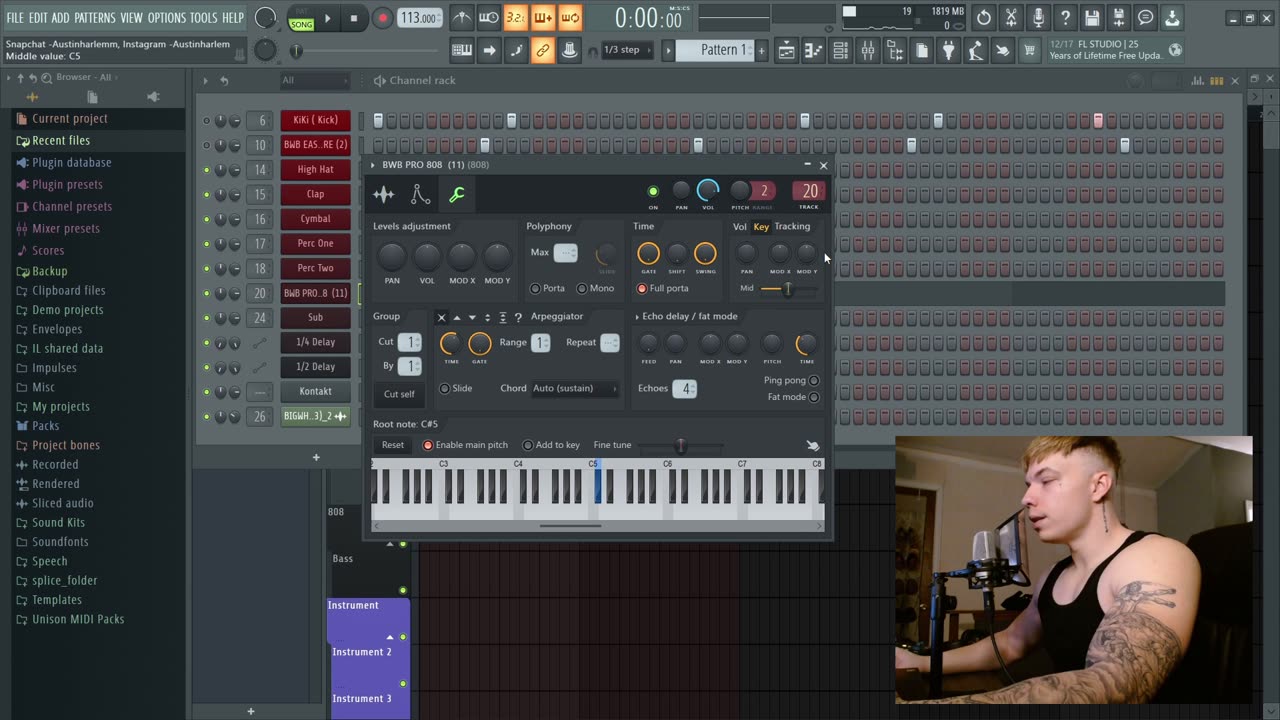Save project with floppy disk icon
Viewport: 1280px width, 720px height.
pos(1092,18)
